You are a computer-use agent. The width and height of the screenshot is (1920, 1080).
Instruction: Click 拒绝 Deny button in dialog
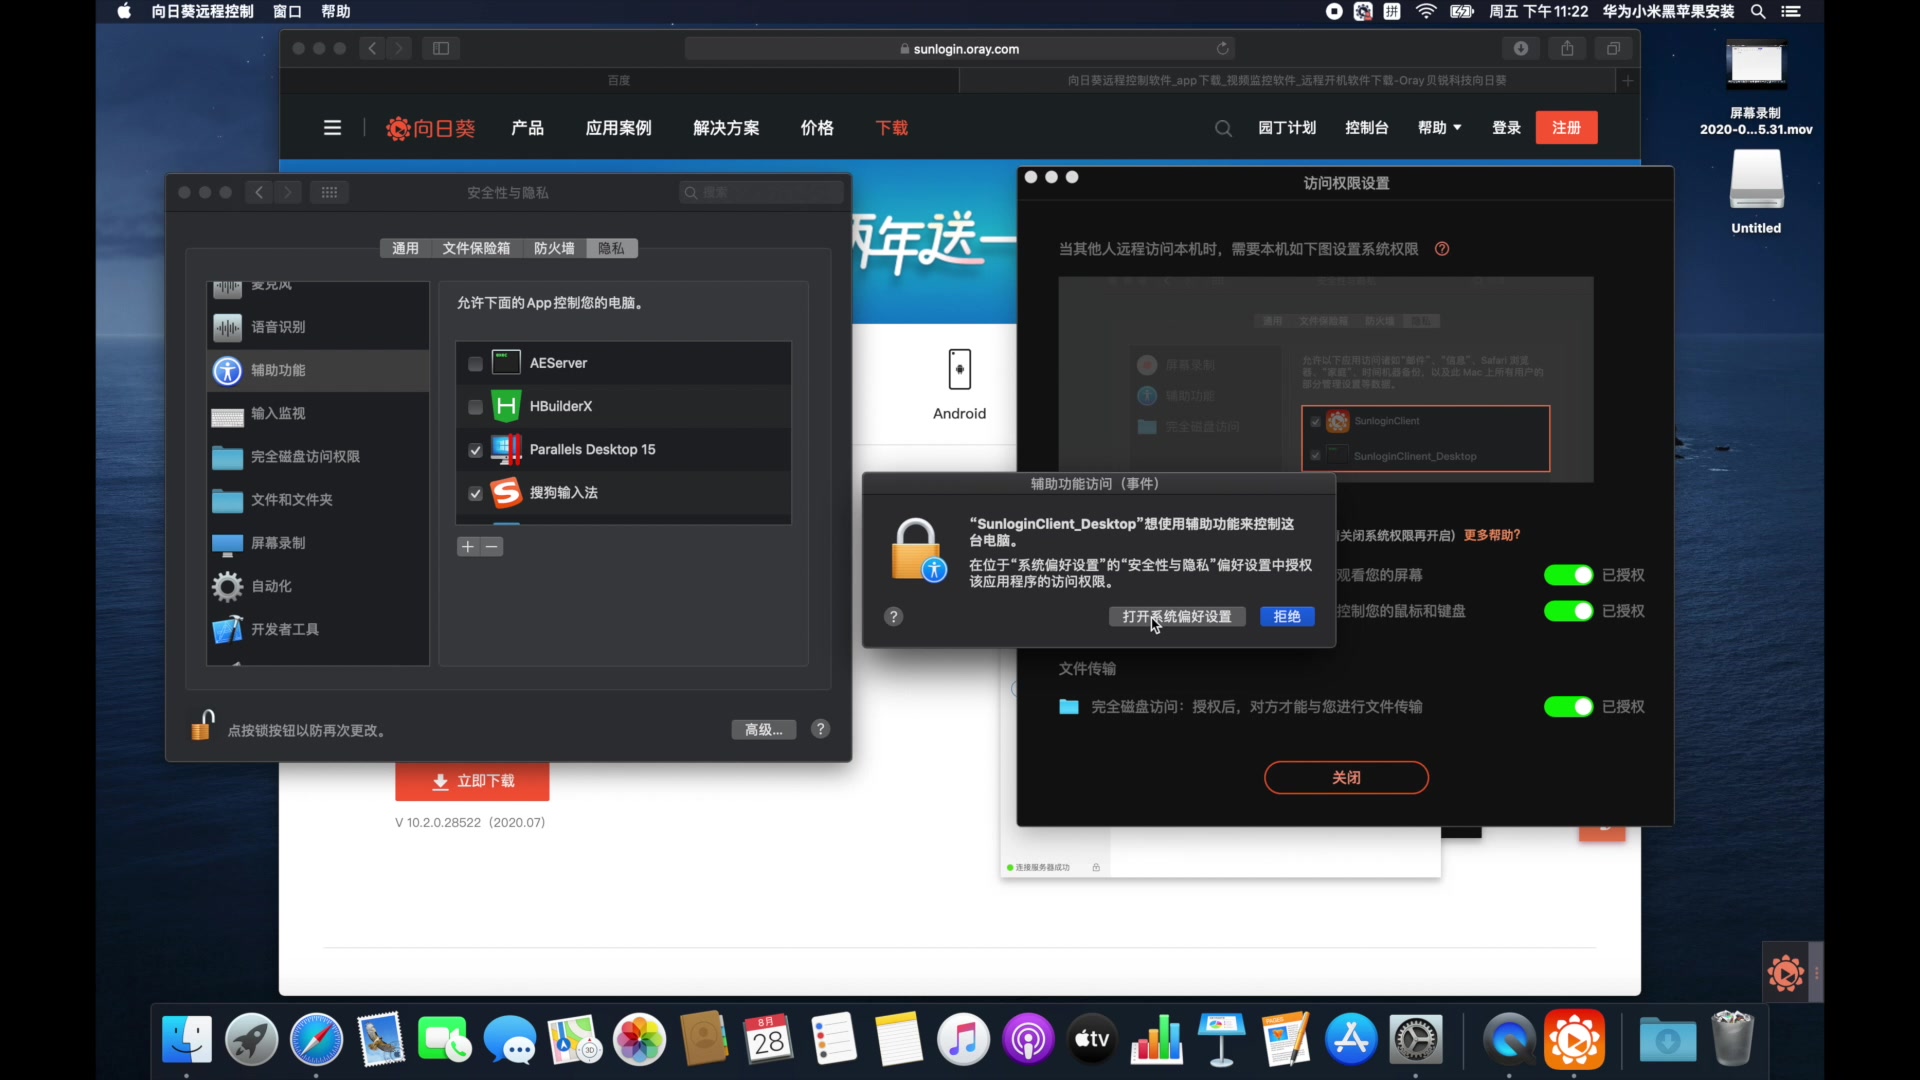[1284, 615]
